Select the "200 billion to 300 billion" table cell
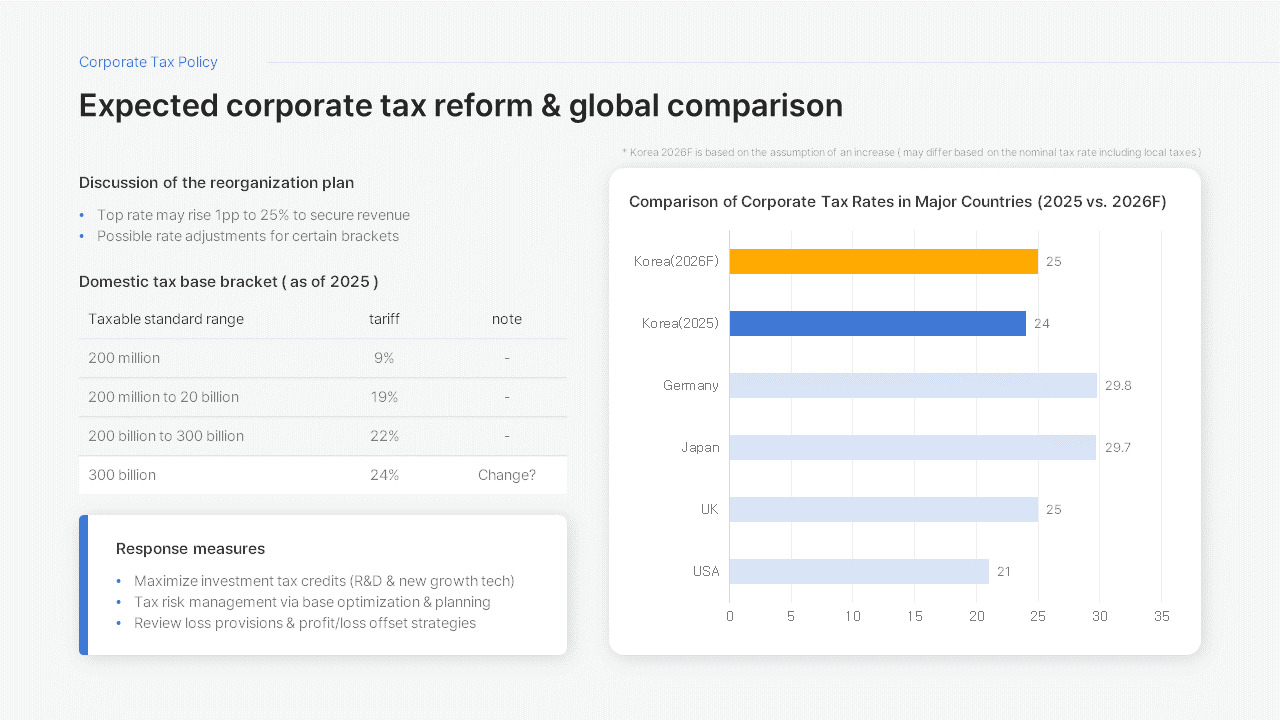Image resolution: width=1280 pixels, height=720 pixels. pyautogui.click(x=166, y=436)
